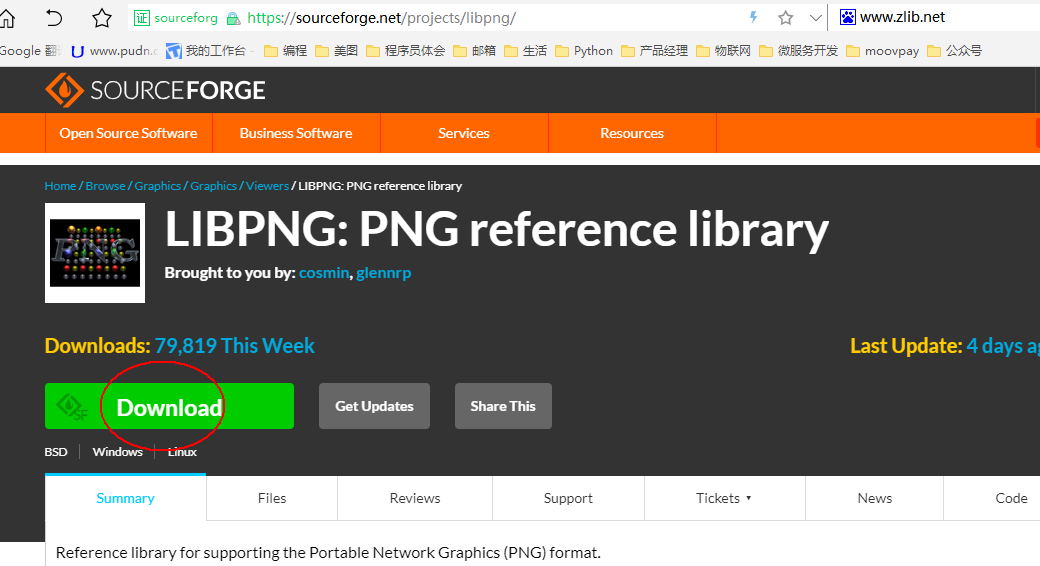This screenshot has height=566, width=1040.
Task: Go to Home breadcrumb link
Action: [x=60, y=186]
